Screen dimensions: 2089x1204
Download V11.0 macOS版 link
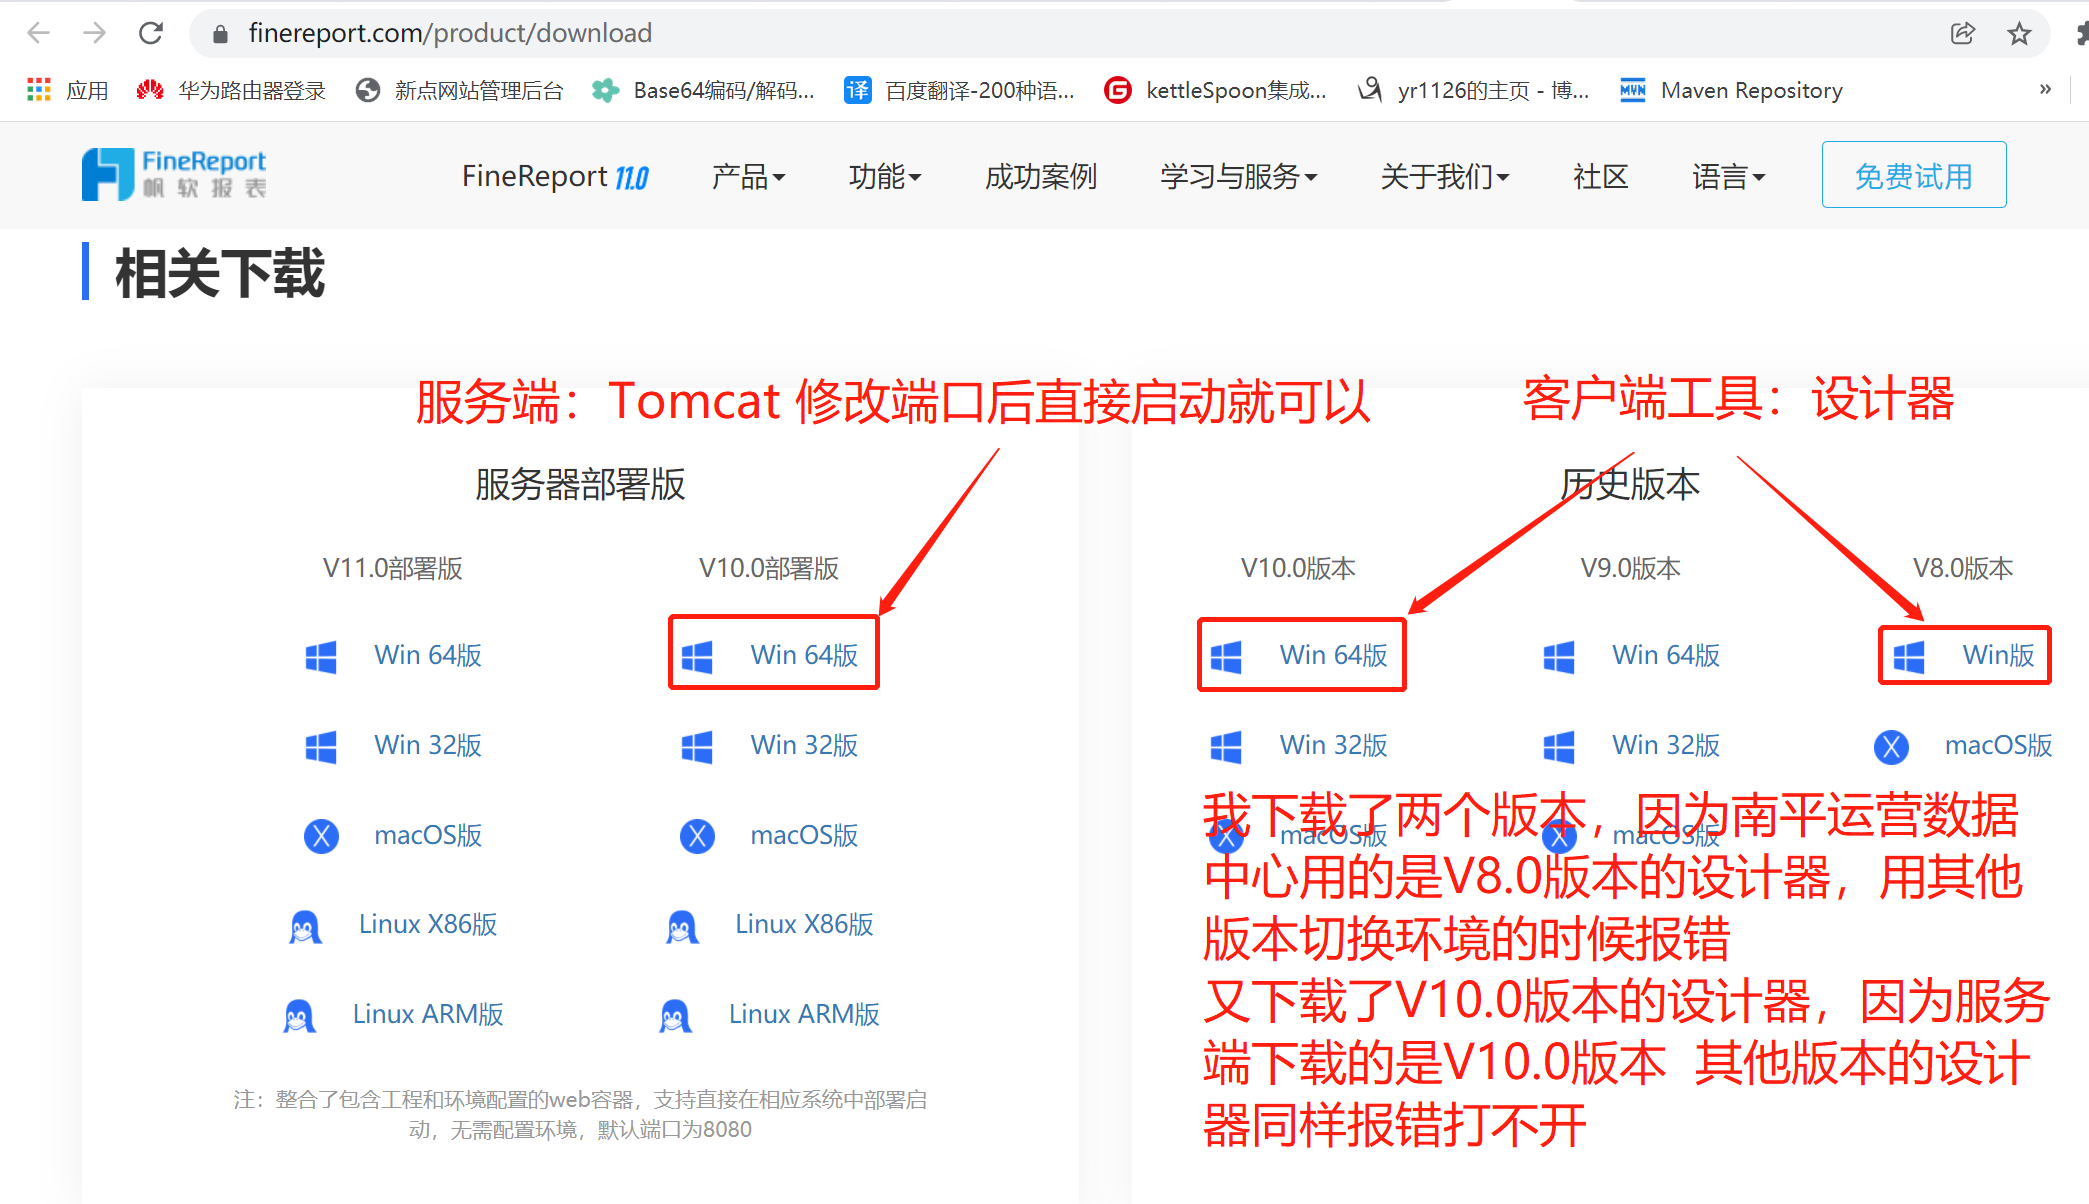428,835
